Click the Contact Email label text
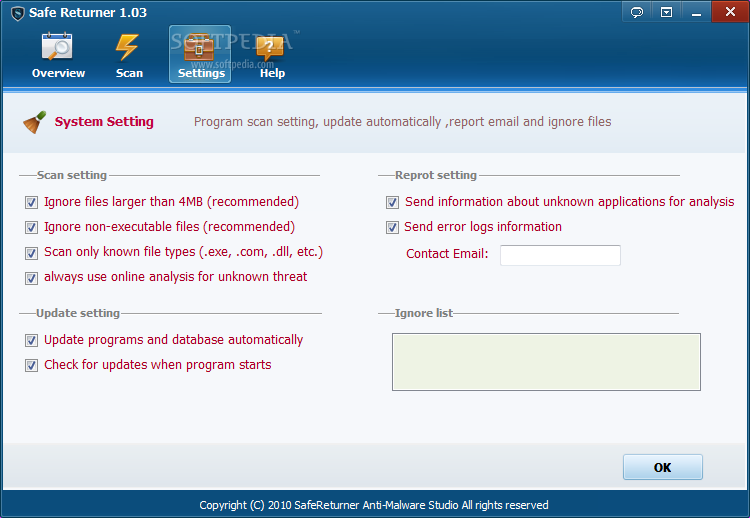This screenshot has height=518, width=750. (x=447, y=253)
